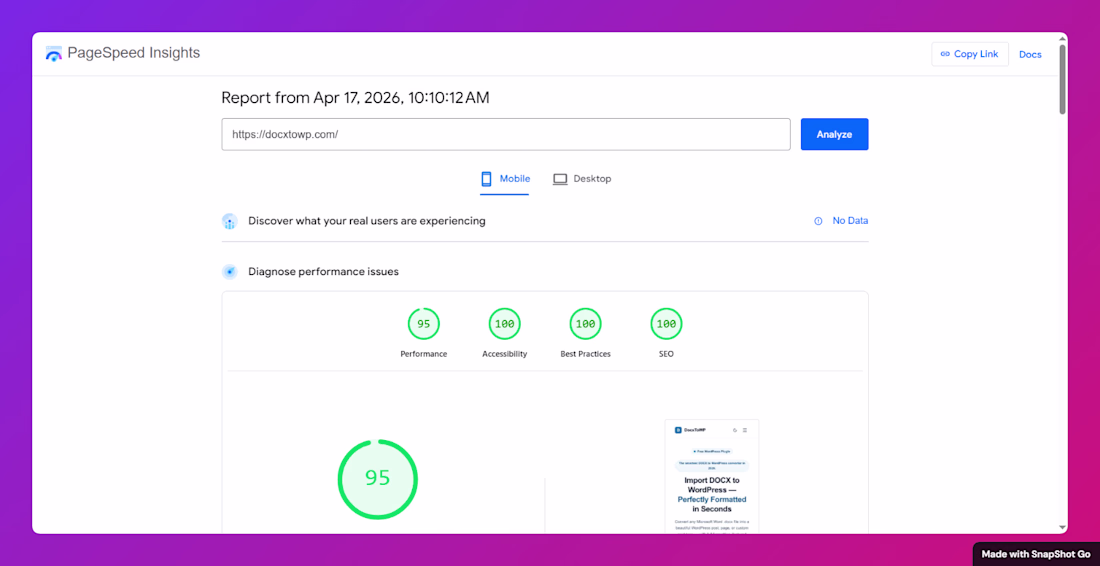Click the 'Performance' label under the gauge

tap(424, 354)
